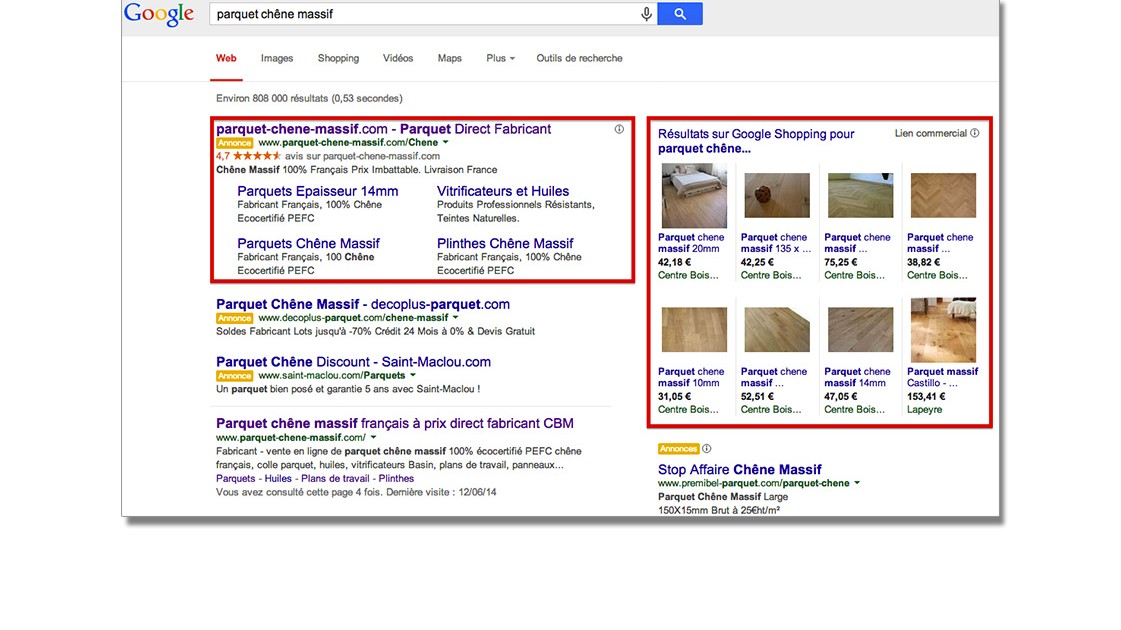Click Environ 808 000 résultats count text
Image resolution: width=1121 pixels, height=630 pixels.
point(309,98)
